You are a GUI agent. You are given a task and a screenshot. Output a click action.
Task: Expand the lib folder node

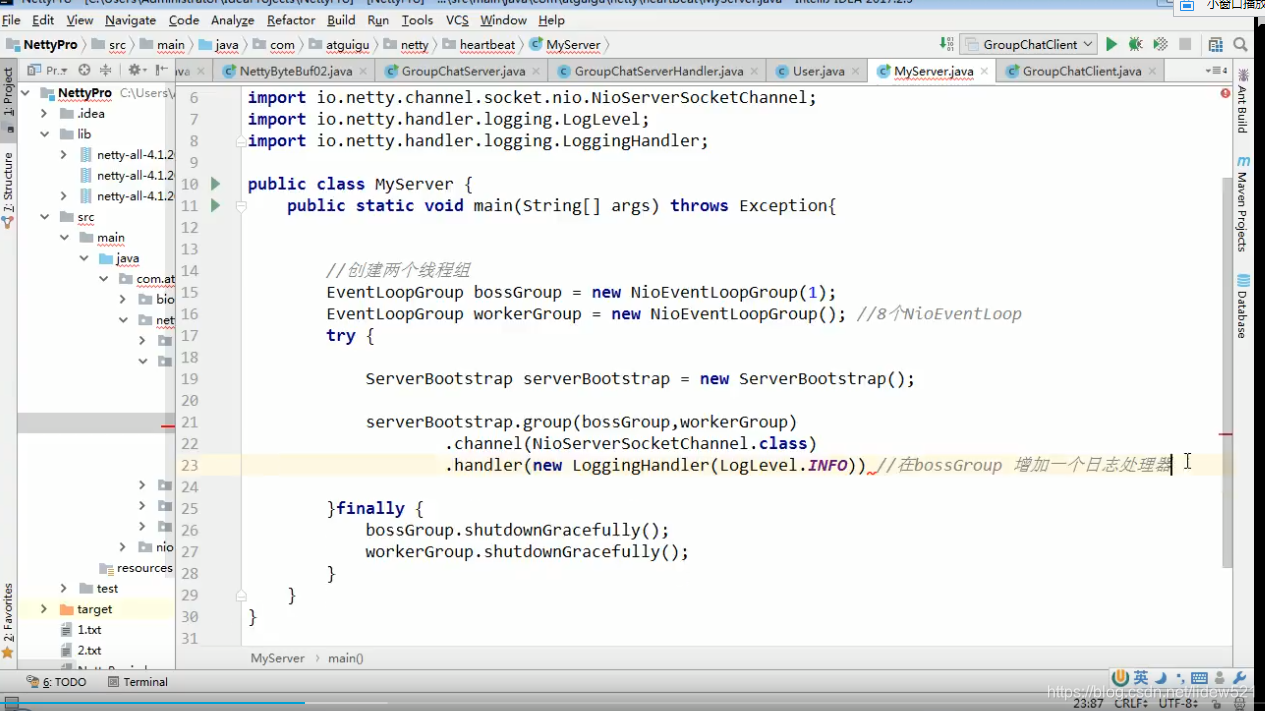coord(44,134)
